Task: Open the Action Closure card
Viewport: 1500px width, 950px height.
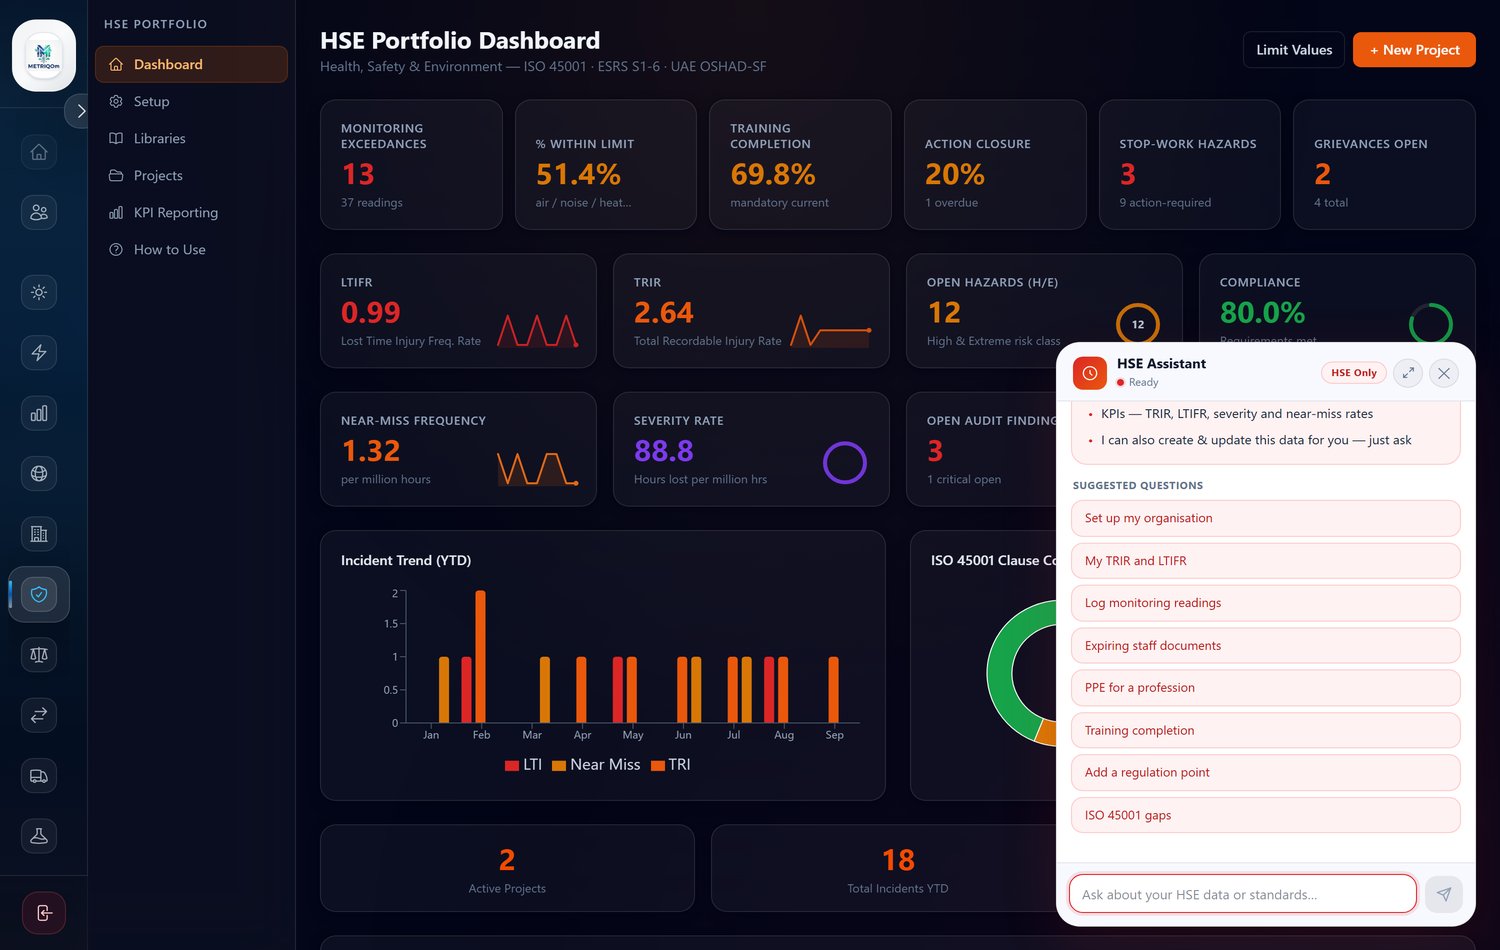Action: (x=995, y=165)
